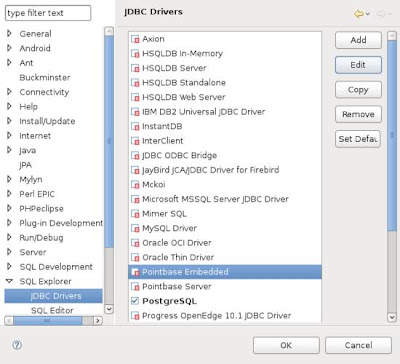Click the MySQL Driver icon

click(x=135, y=228)
